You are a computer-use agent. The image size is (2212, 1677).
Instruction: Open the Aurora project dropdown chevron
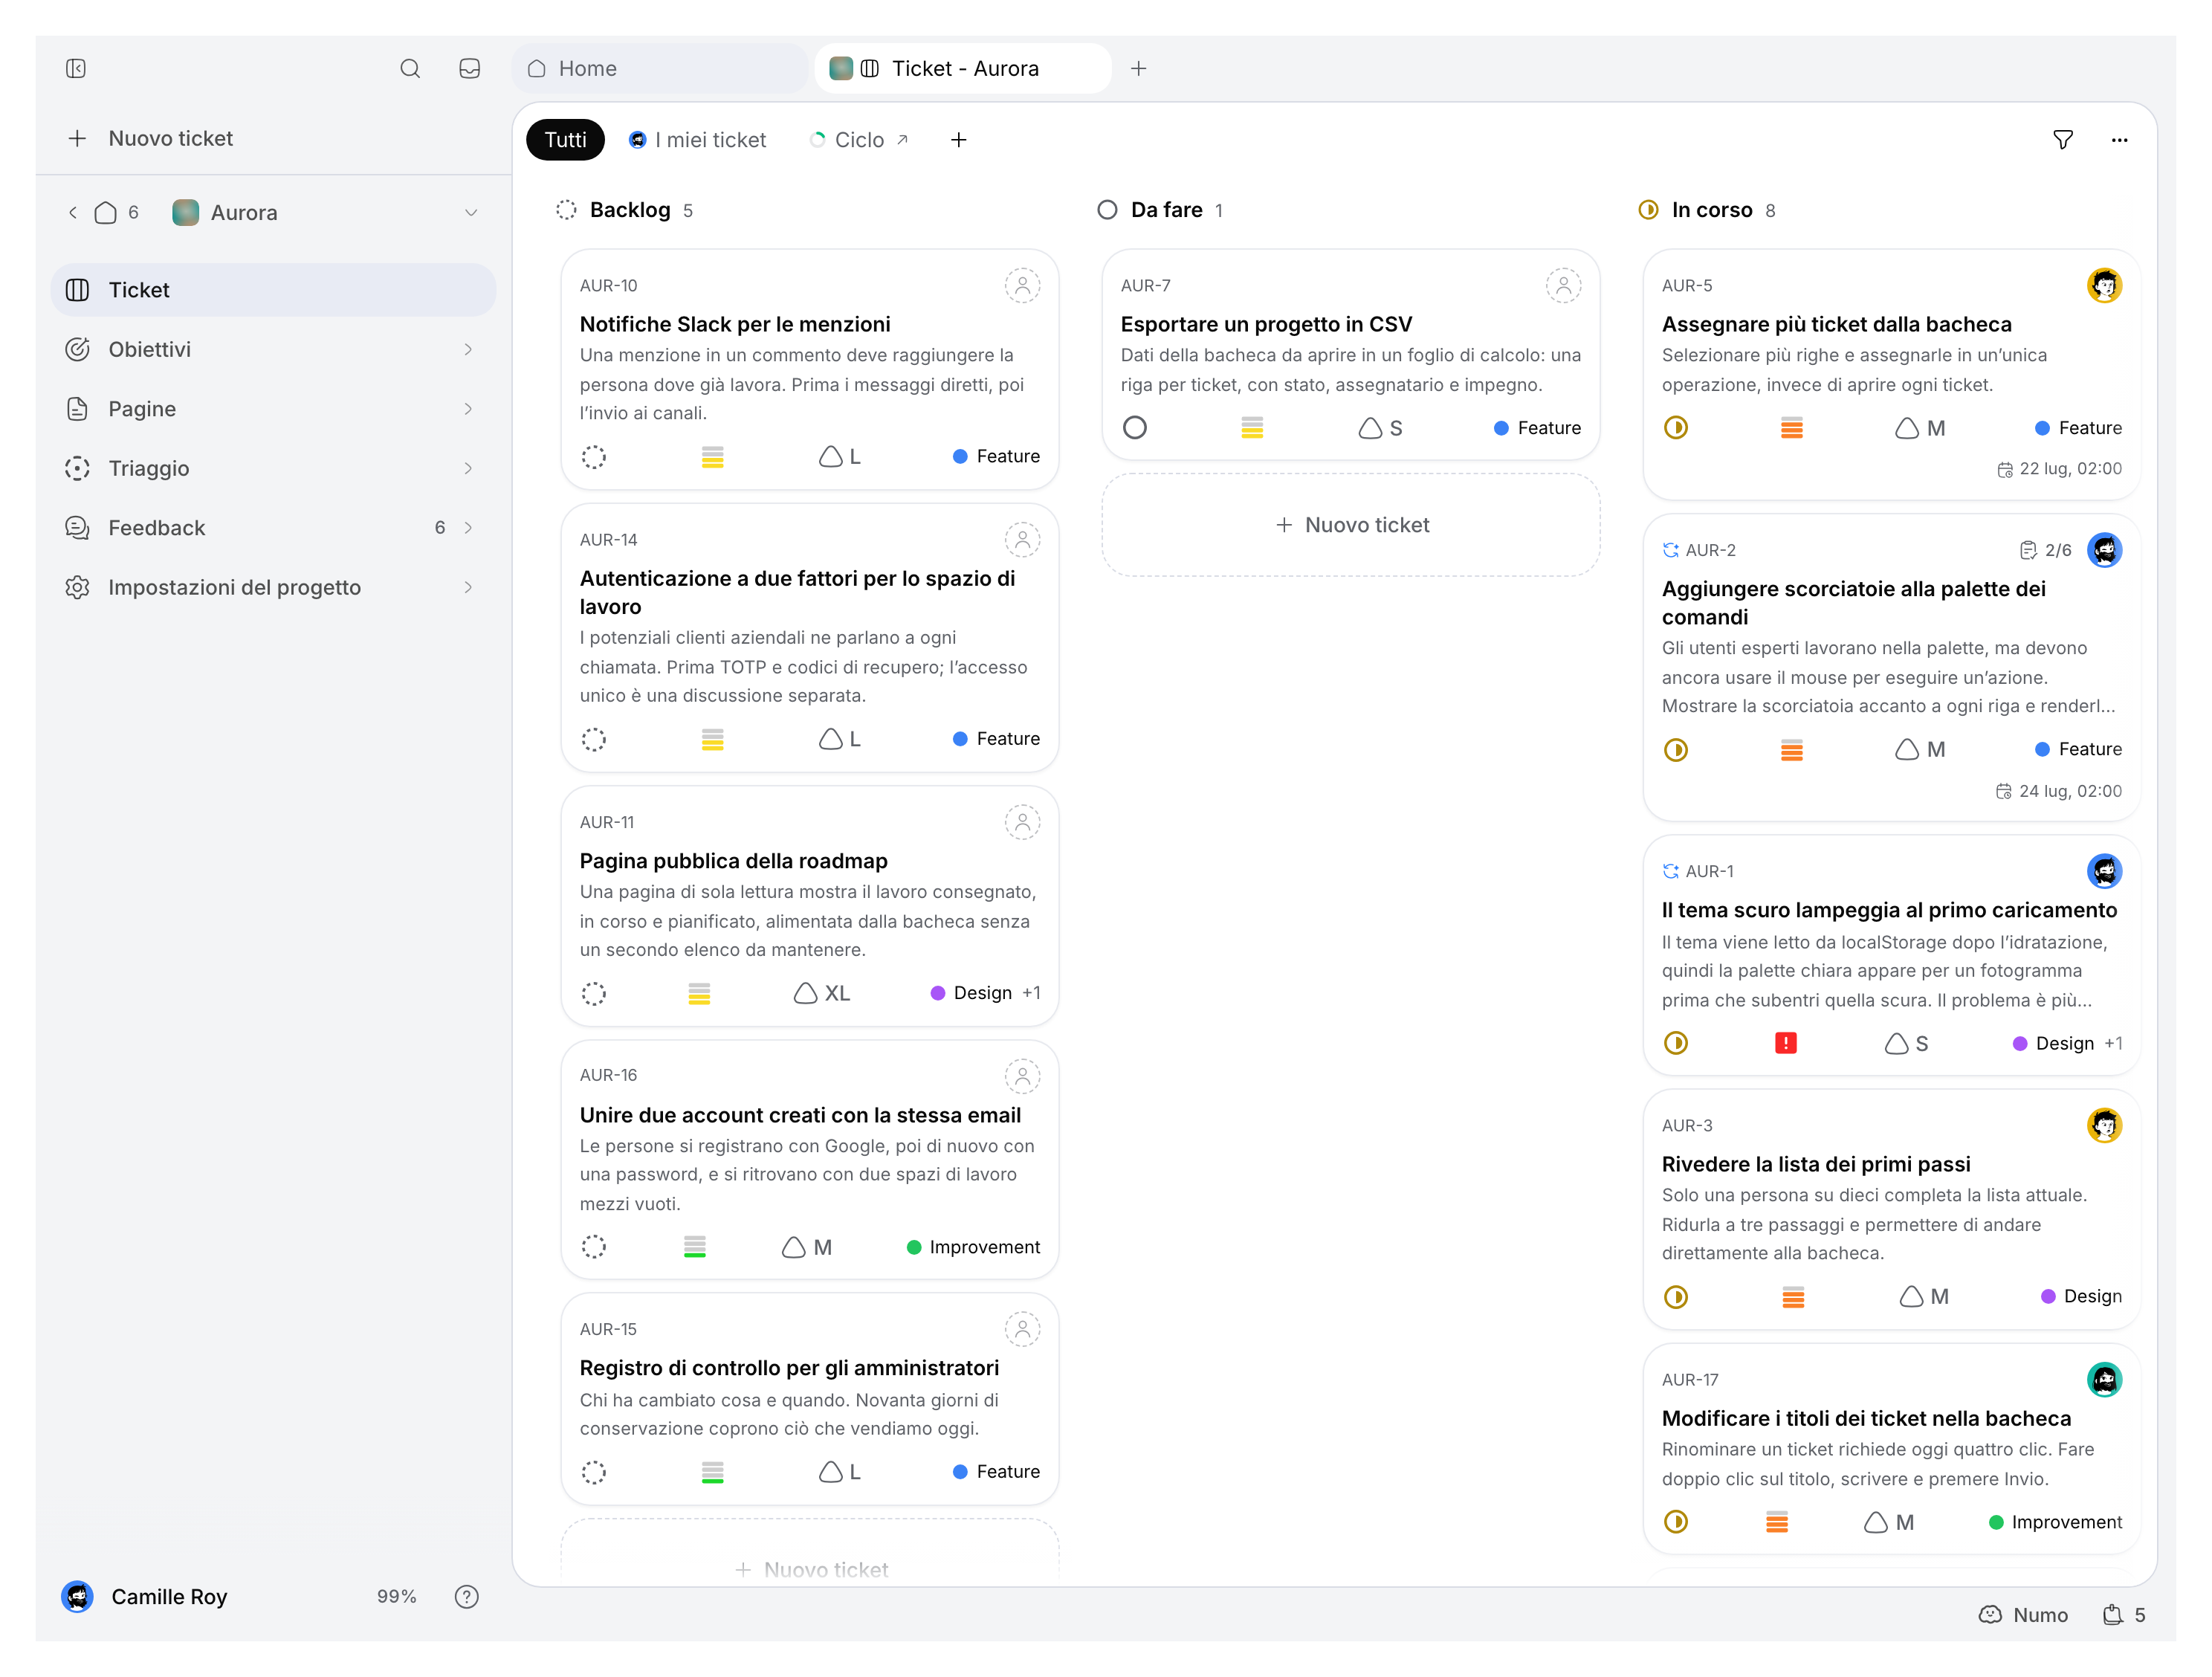[x=471, y=213]
